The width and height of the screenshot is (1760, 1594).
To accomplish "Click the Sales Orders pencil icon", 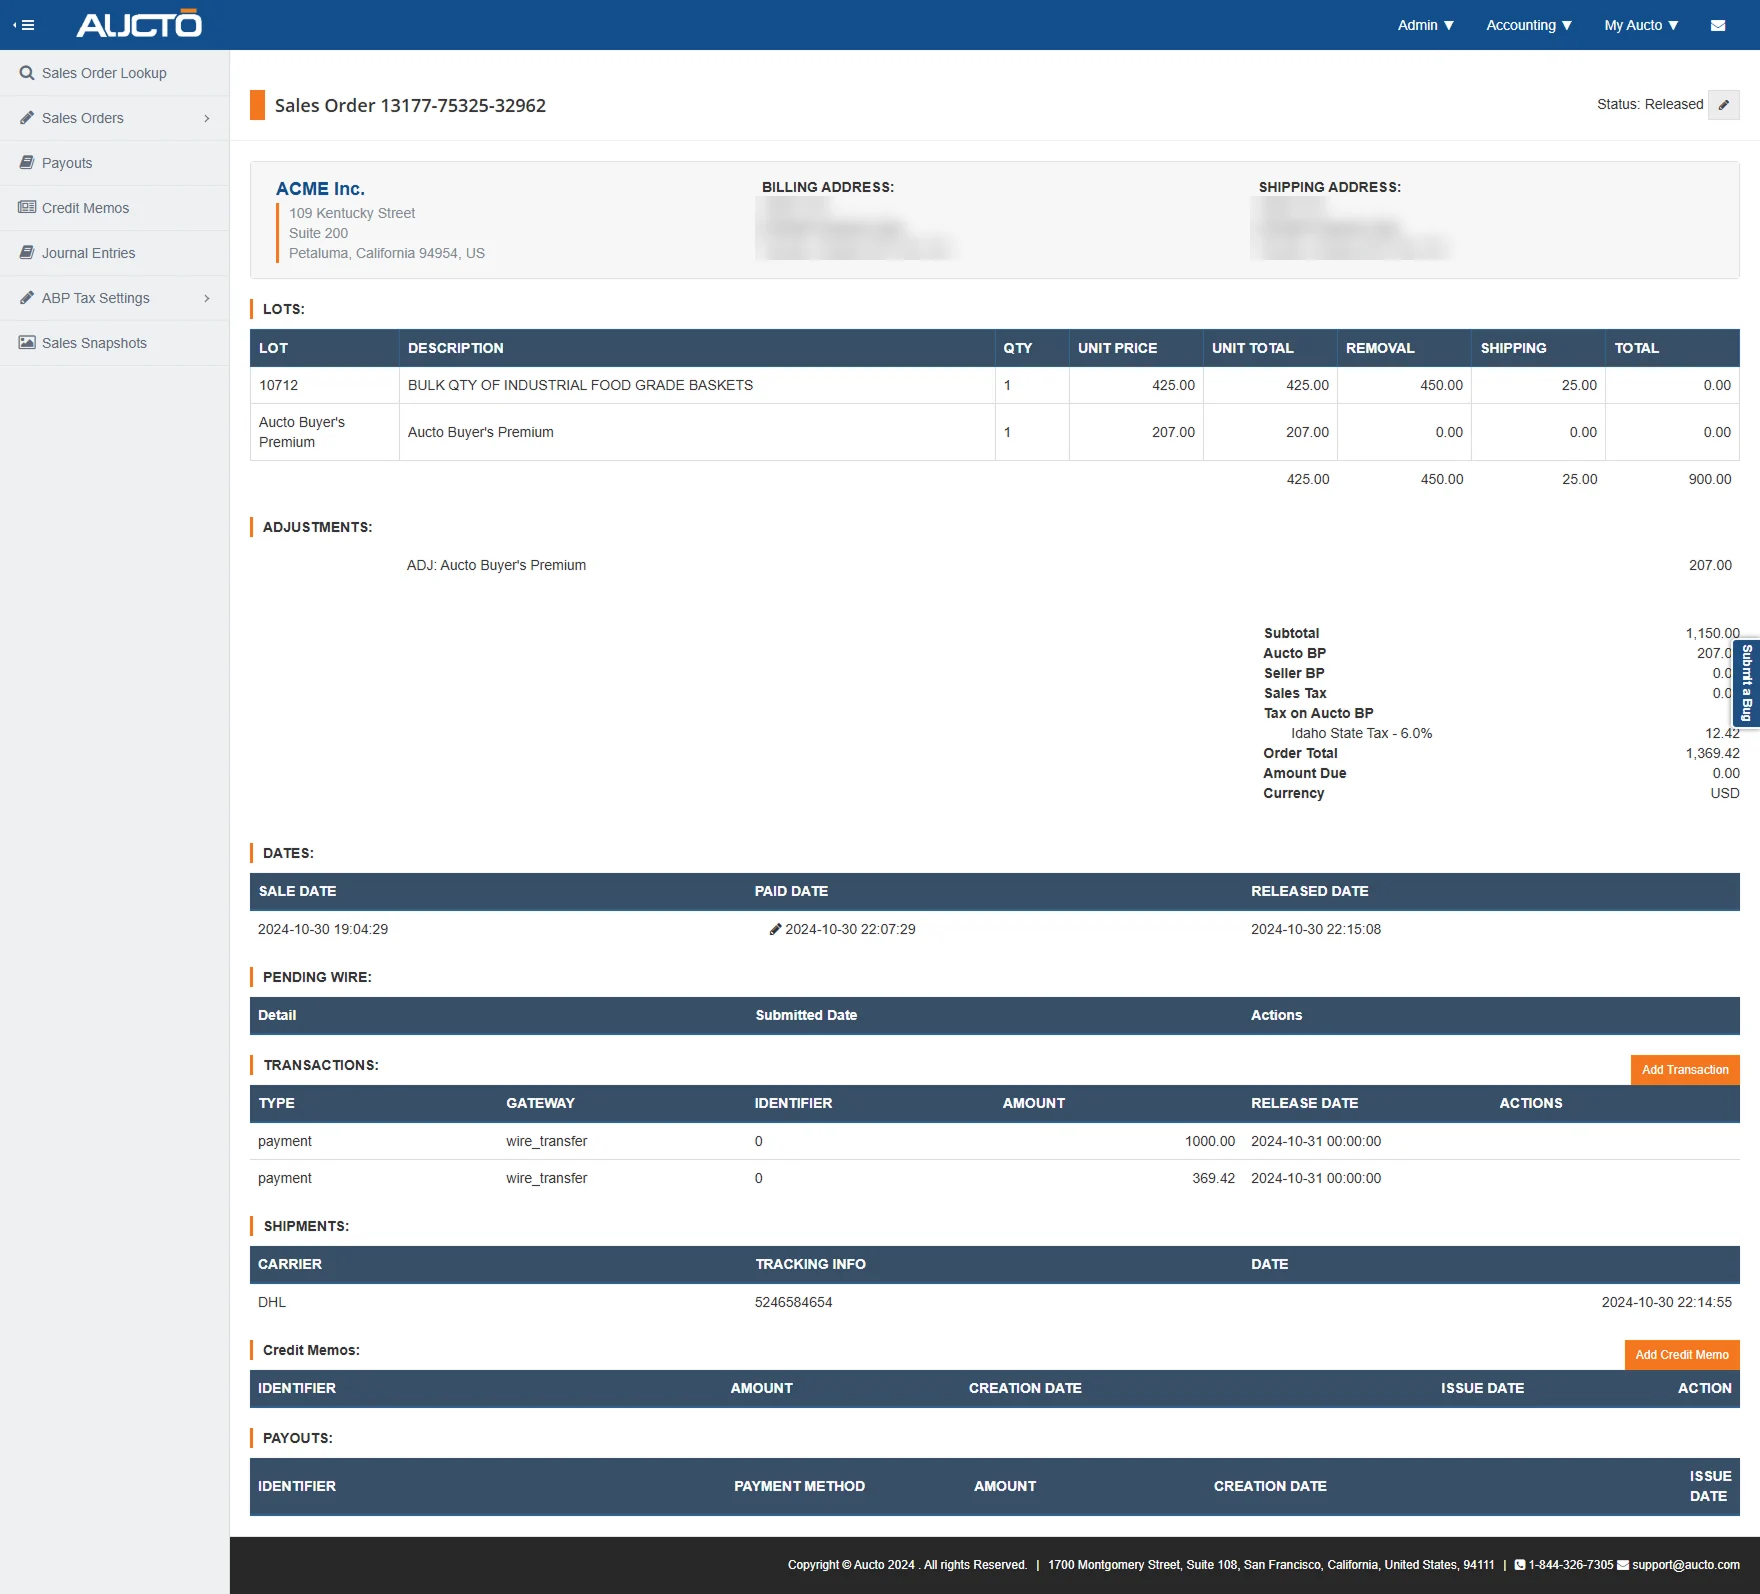I will pyautogui.click(x=27, y=118).
